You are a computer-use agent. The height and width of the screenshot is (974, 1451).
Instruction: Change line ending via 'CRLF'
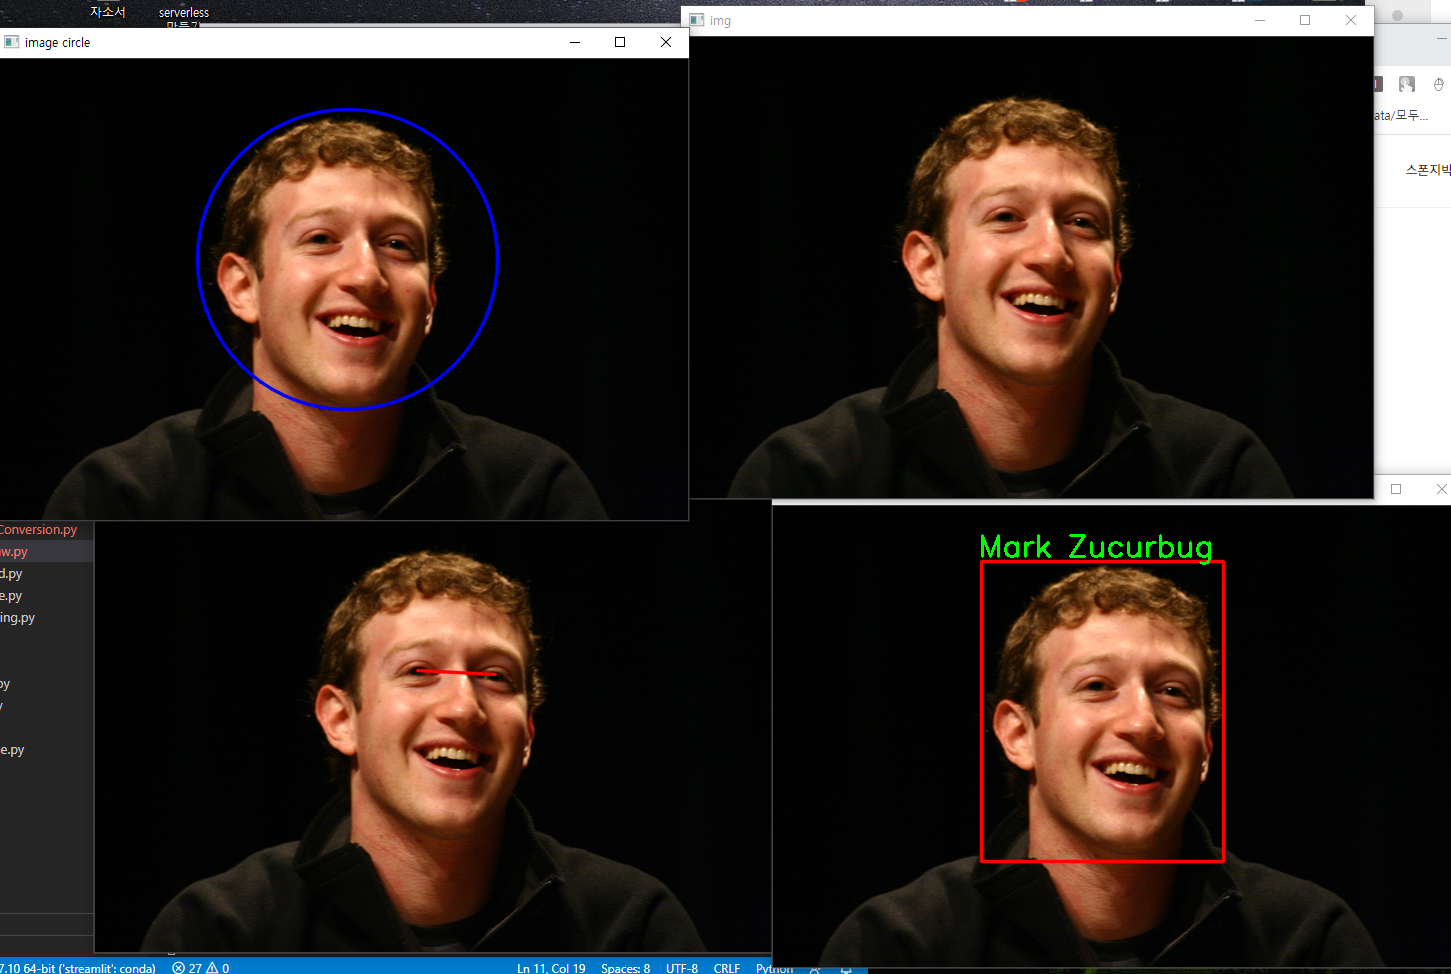click(x=727, y=968)
